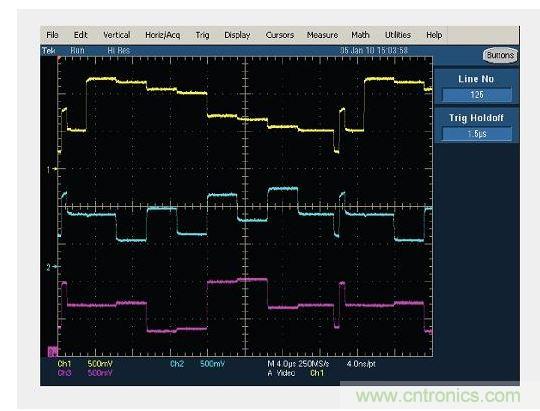Open the Utilities menu
Screen dimensions: 540x411
[x=398, y=35]
